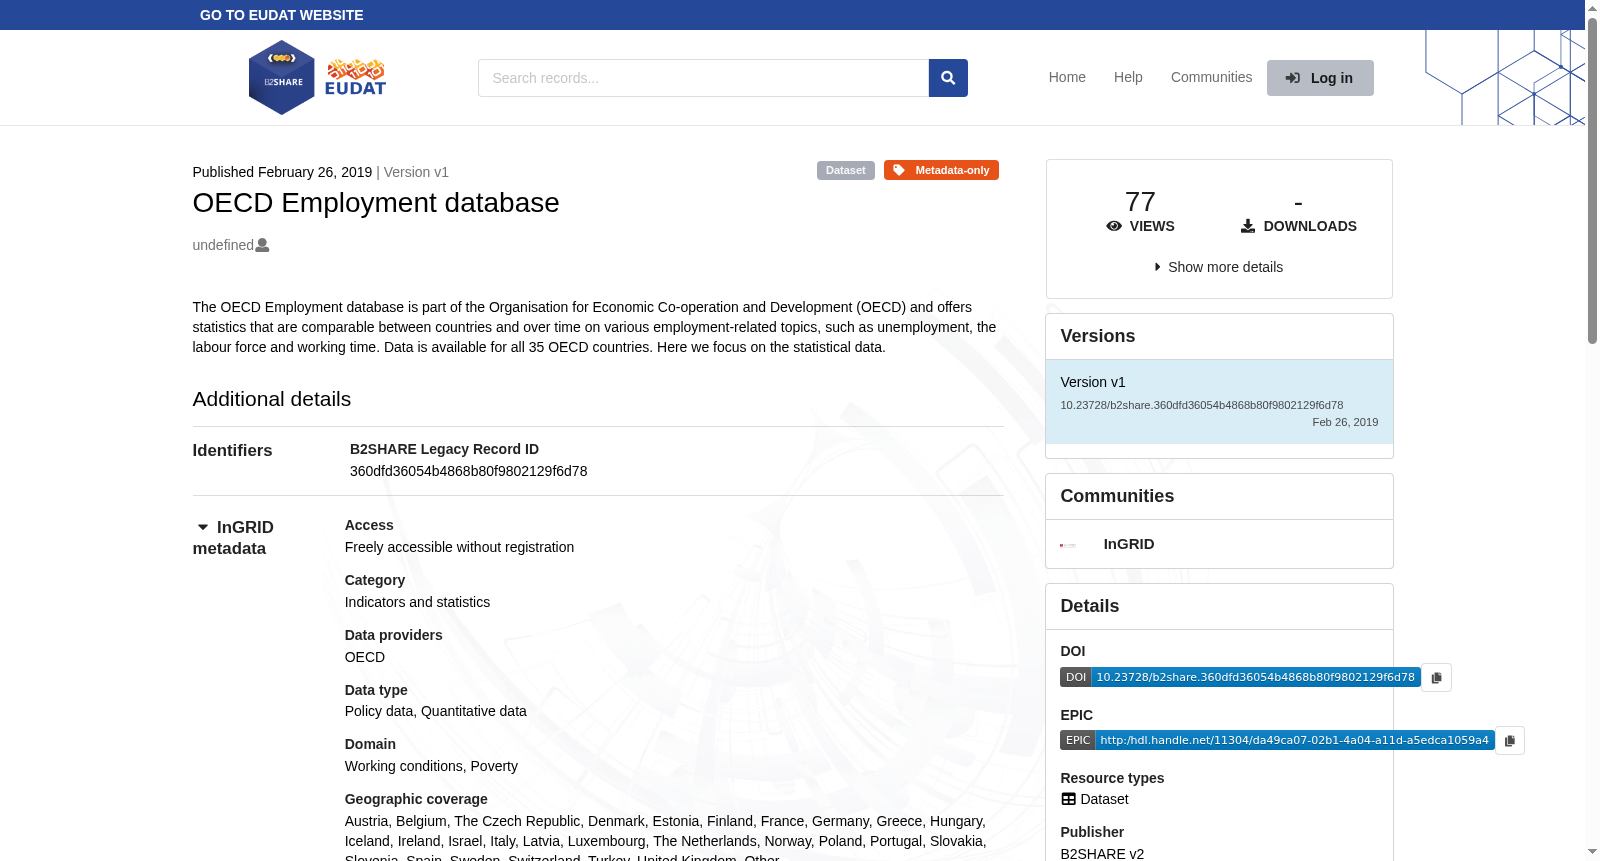The width and height of the screenshot is (1600, 861).
Task: Click the Metadata-only tag badge
Action: click(941, 170)
